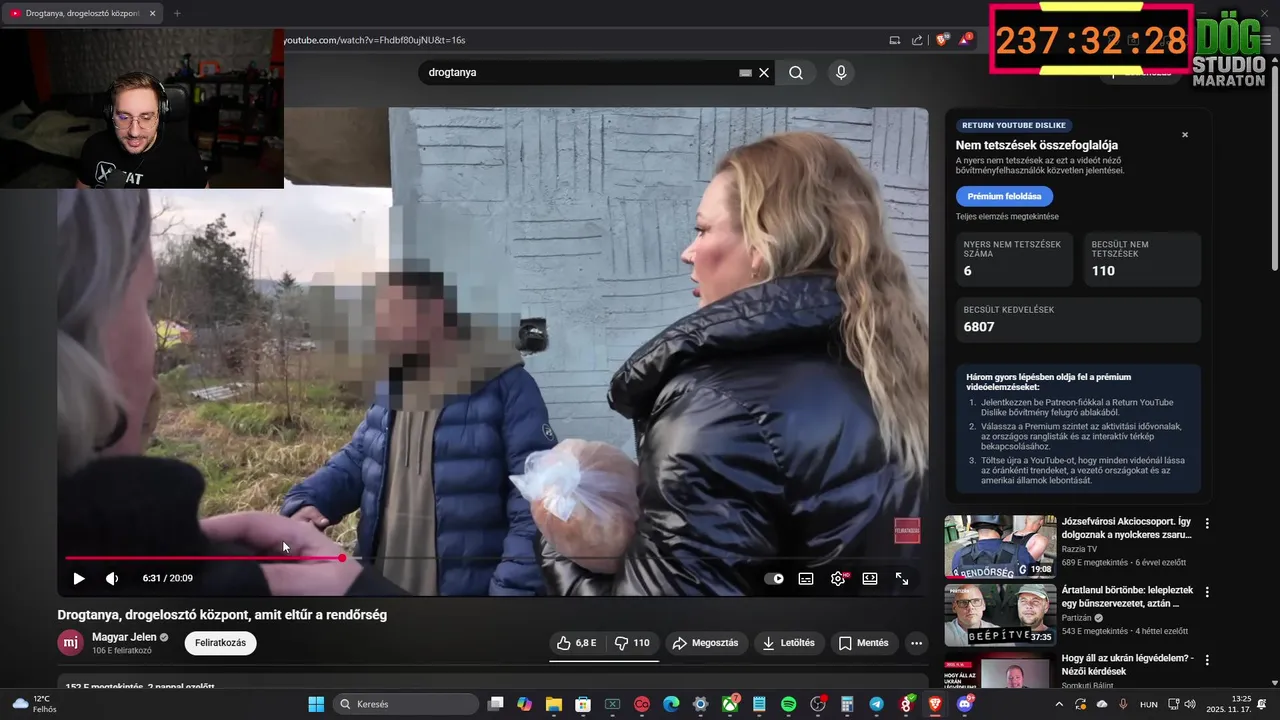Open Calculator from the taskbar
This screenshot has width=1280, height=720.
pyautogui.click(x=847, y=704)
